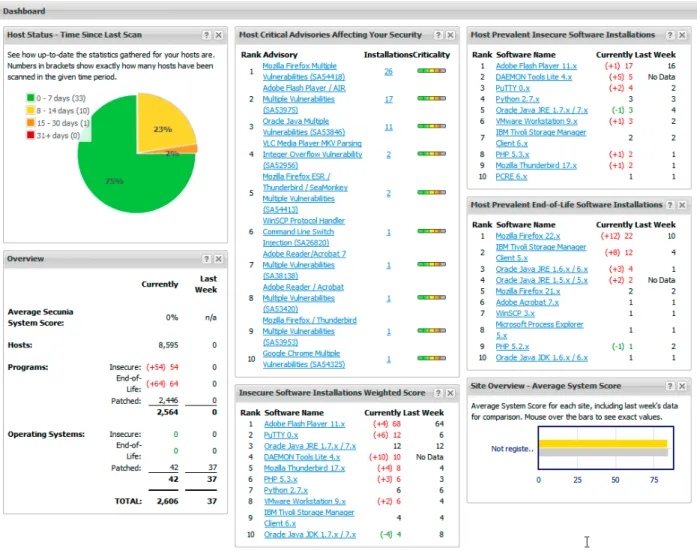Open help for Most Prevalent Insecure Software panel
Image resolution: width=697 pixels, height=551 pixels.
pos(670,35)
